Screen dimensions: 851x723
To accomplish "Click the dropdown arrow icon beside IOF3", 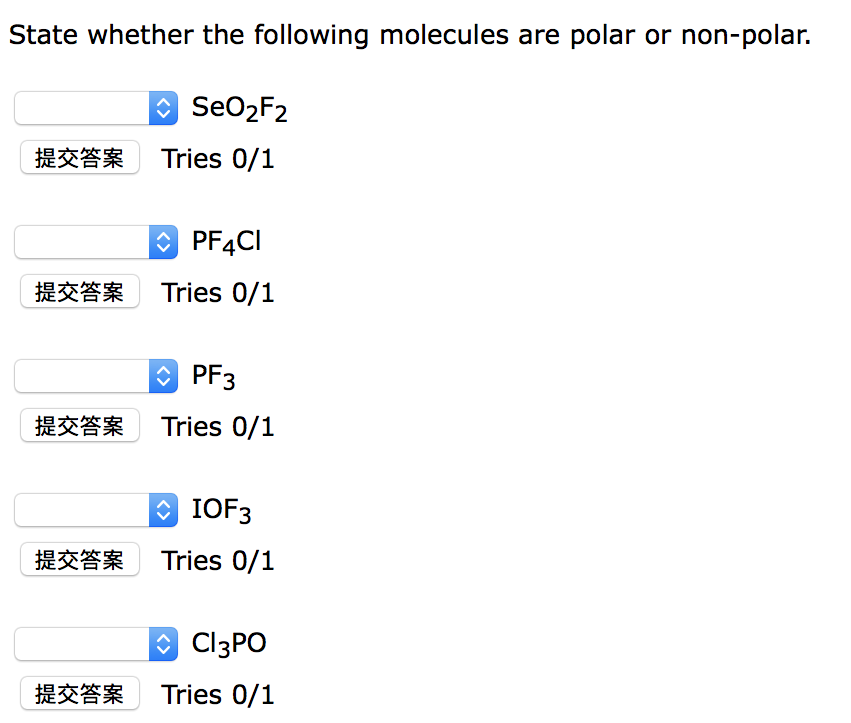I will tap(162, 510).
